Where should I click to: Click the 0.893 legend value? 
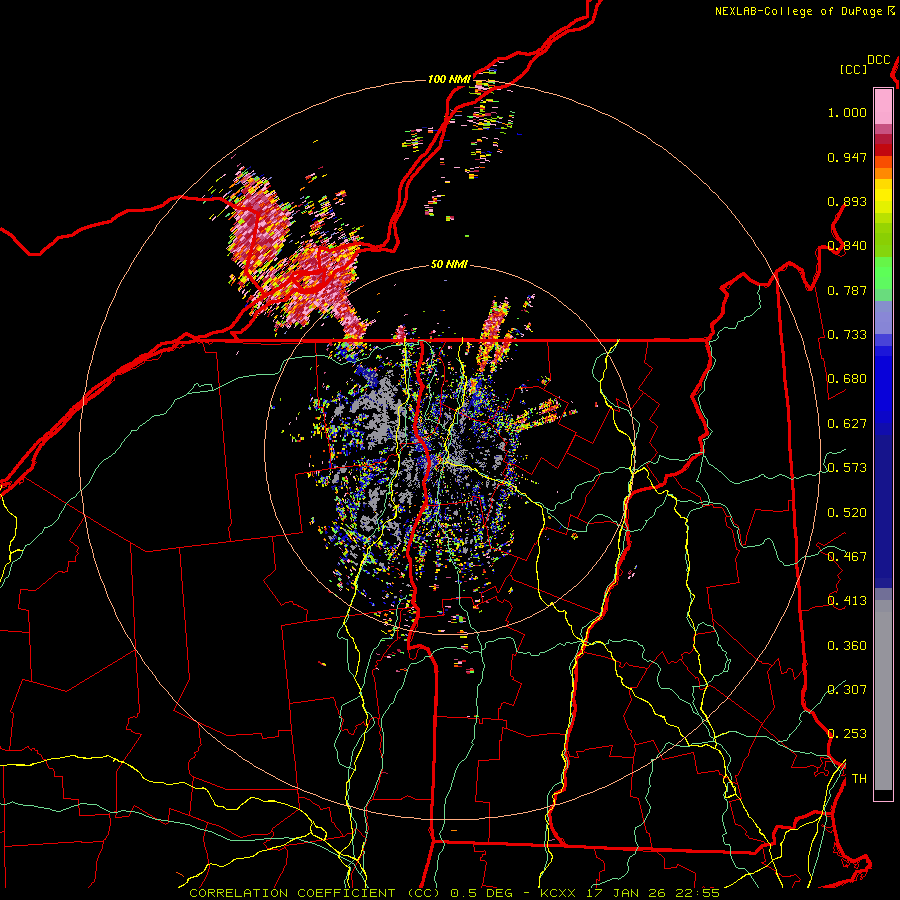847,201
